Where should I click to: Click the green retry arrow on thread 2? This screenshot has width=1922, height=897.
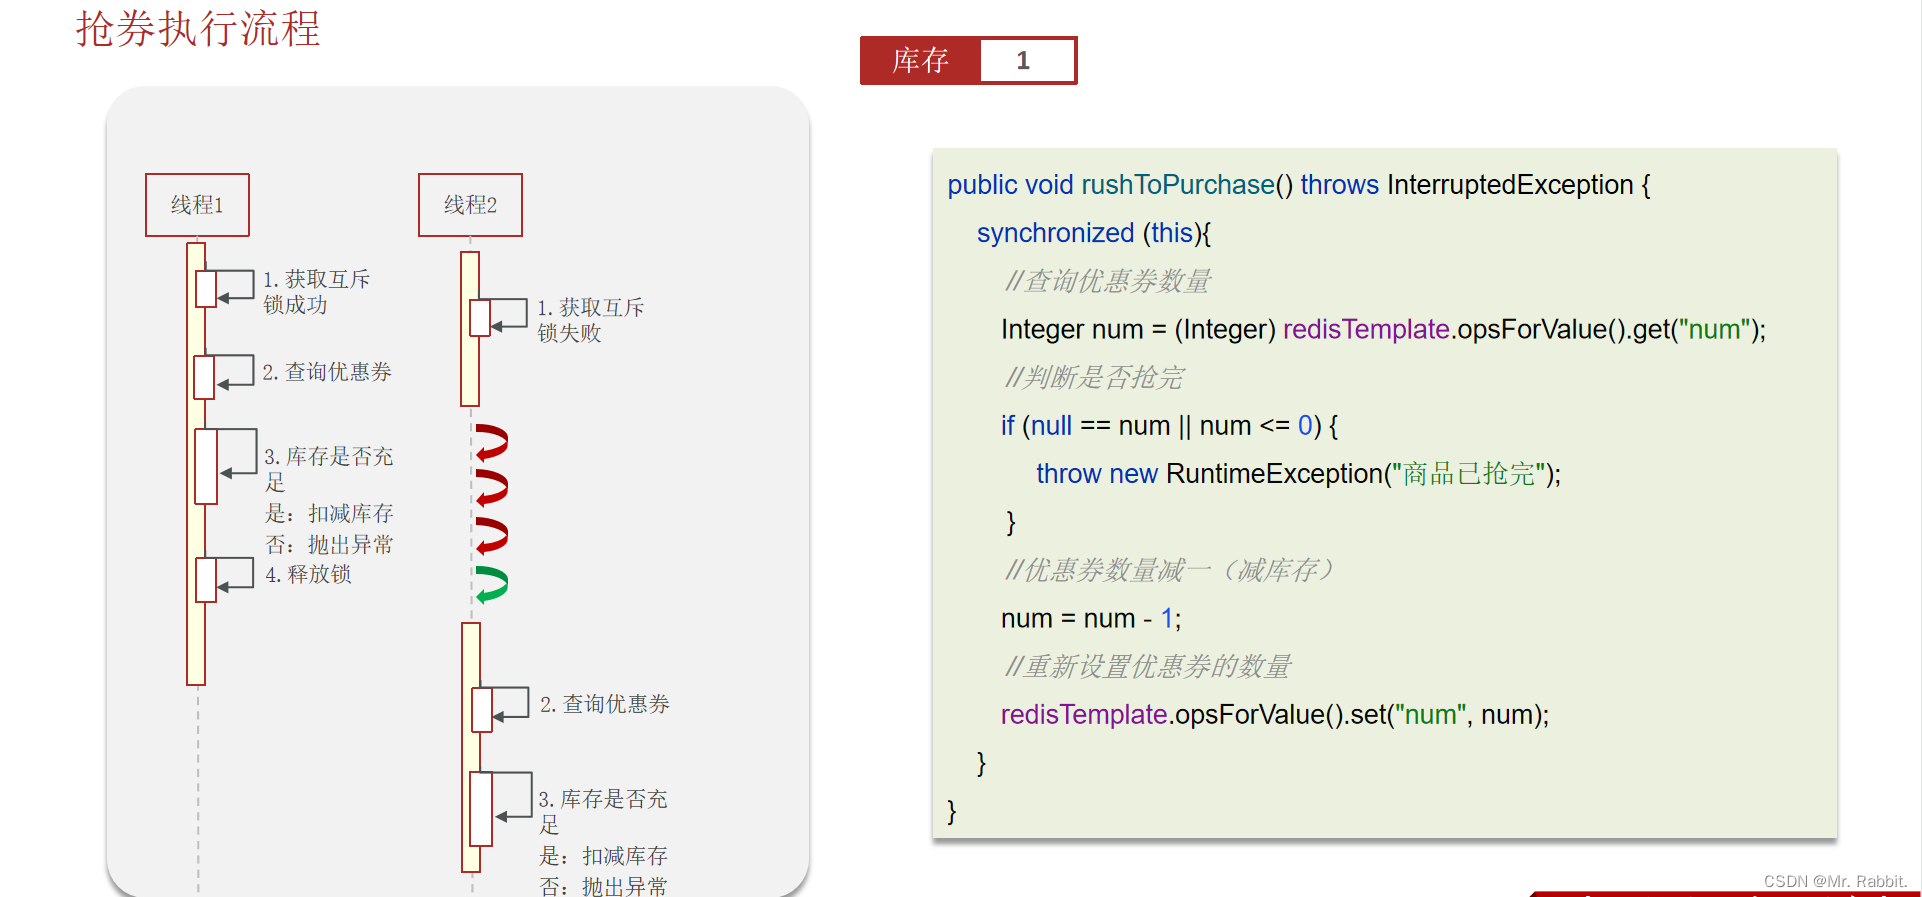[x=491, y=584]
